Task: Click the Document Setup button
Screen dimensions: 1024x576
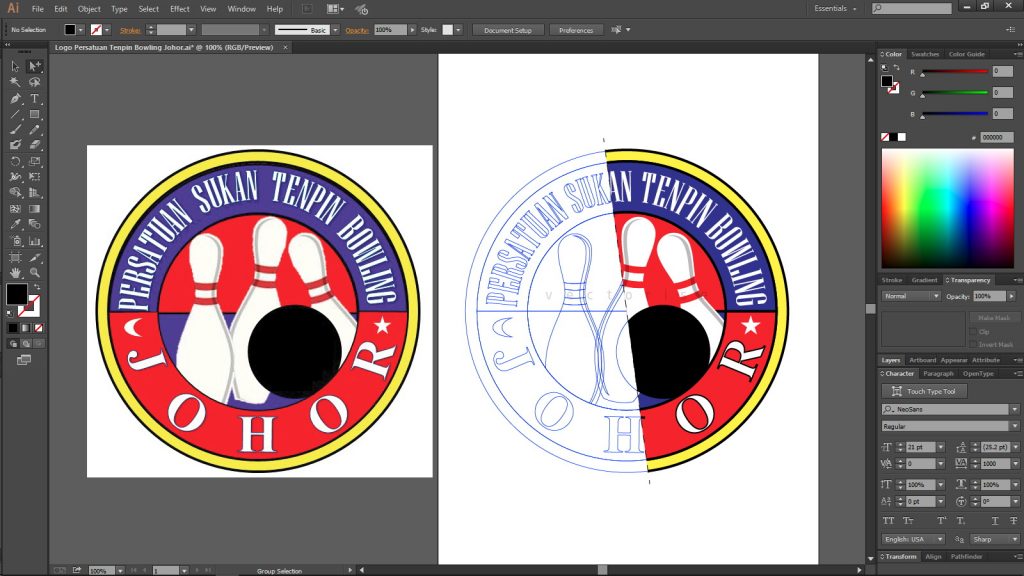Action: coord(507,30)
